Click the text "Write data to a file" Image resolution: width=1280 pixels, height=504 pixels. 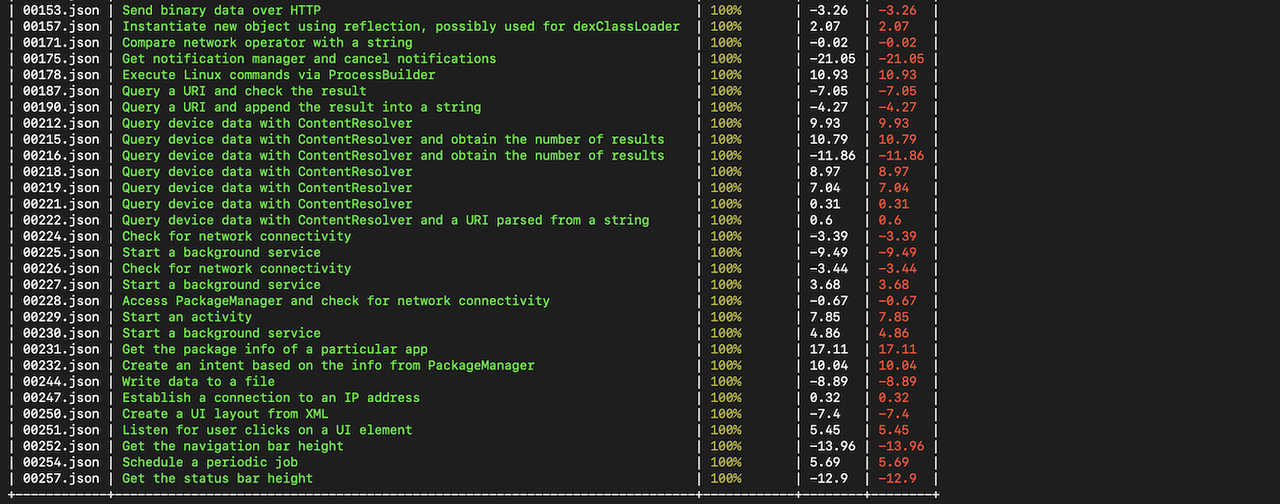tap(198, 381)
